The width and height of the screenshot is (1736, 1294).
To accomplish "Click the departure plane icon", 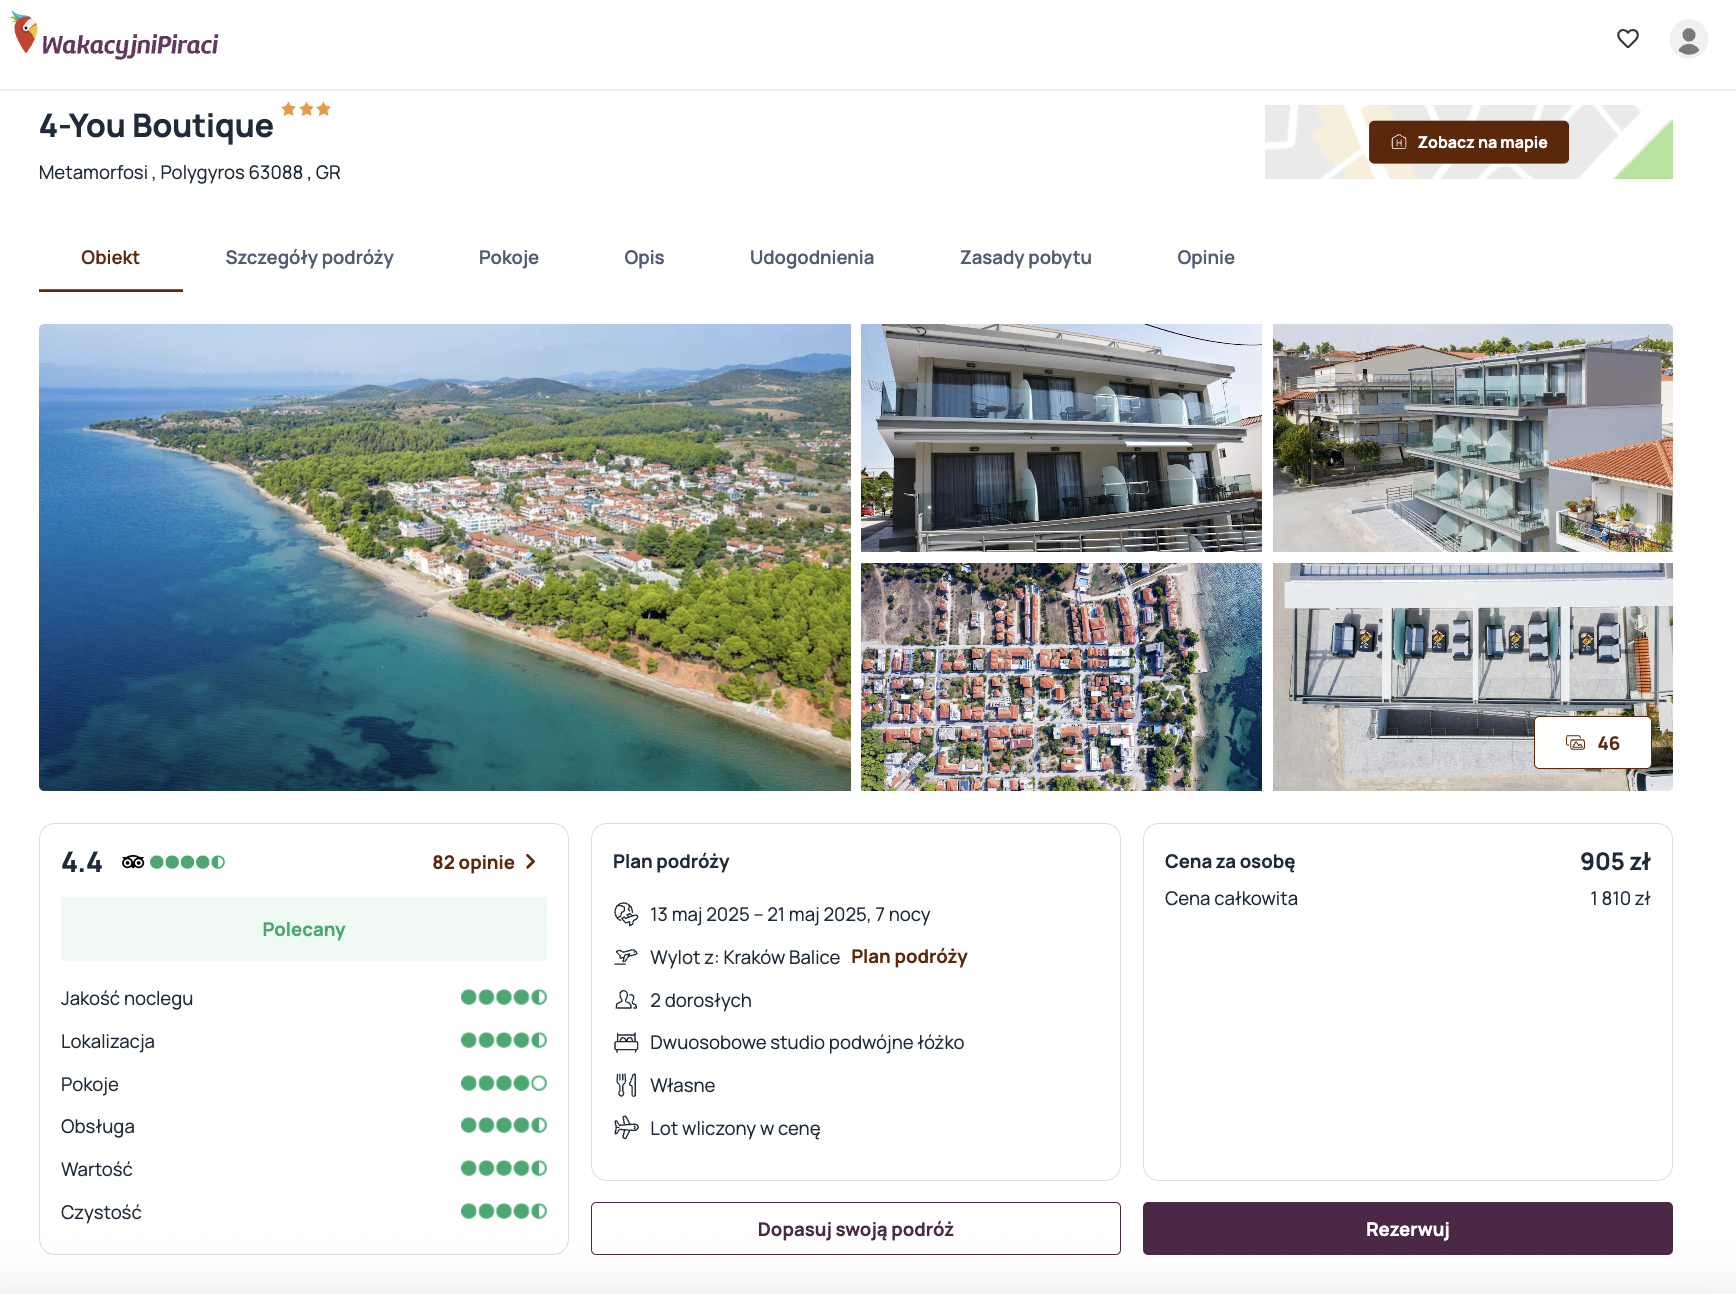I will (x=626, y=957).
